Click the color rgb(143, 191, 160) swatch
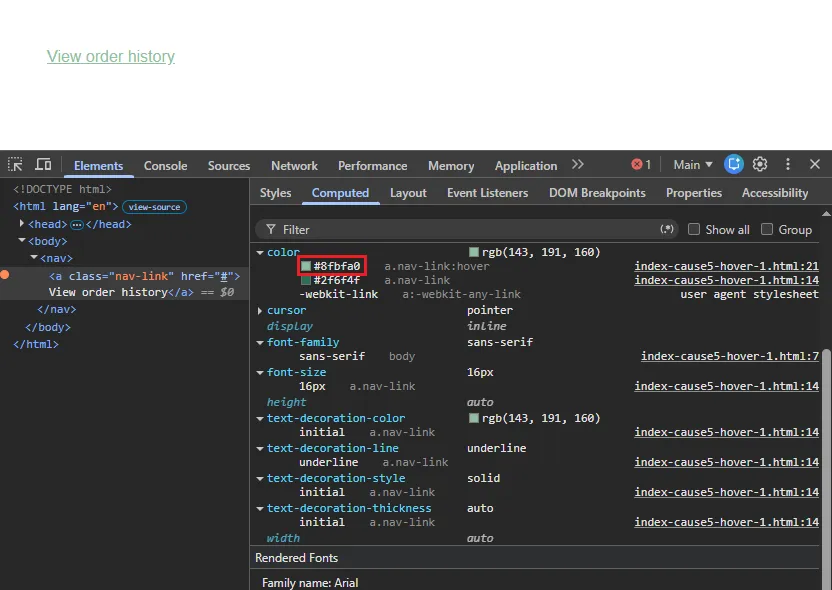 tap(474, 252)
